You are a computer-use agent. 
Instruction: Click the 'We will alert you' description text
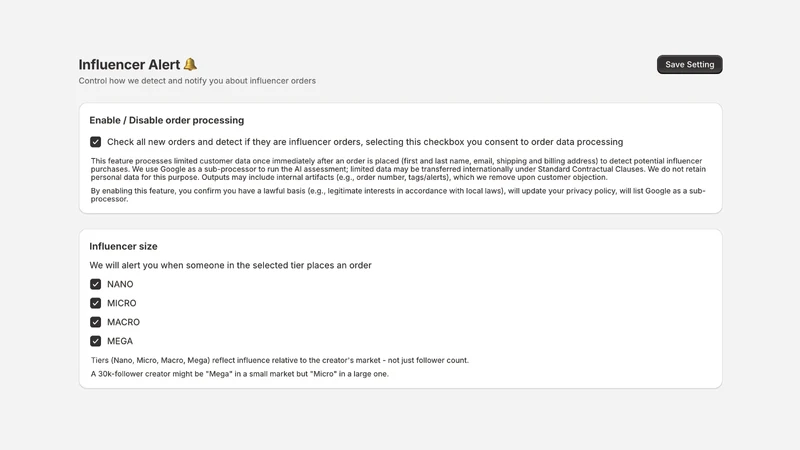[230, 265]
